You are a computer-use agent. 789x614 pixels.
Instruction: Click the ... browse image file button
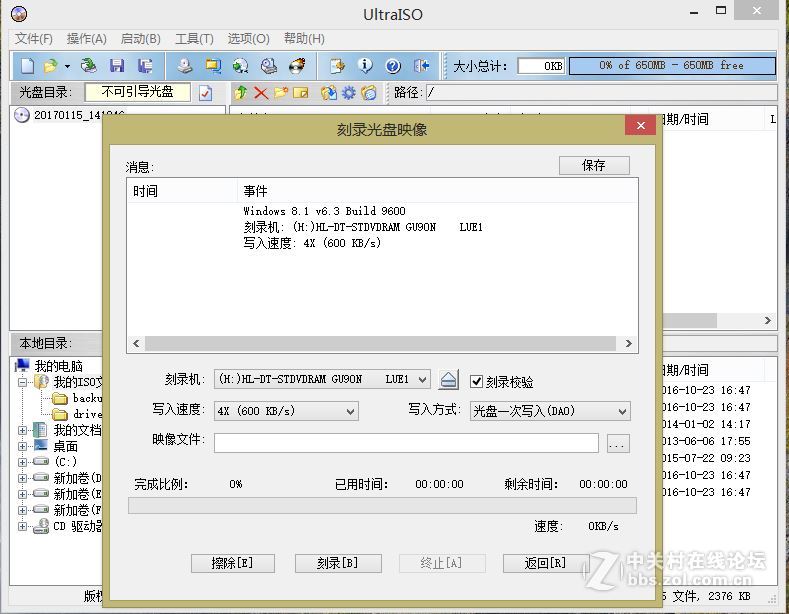[618, 443]
